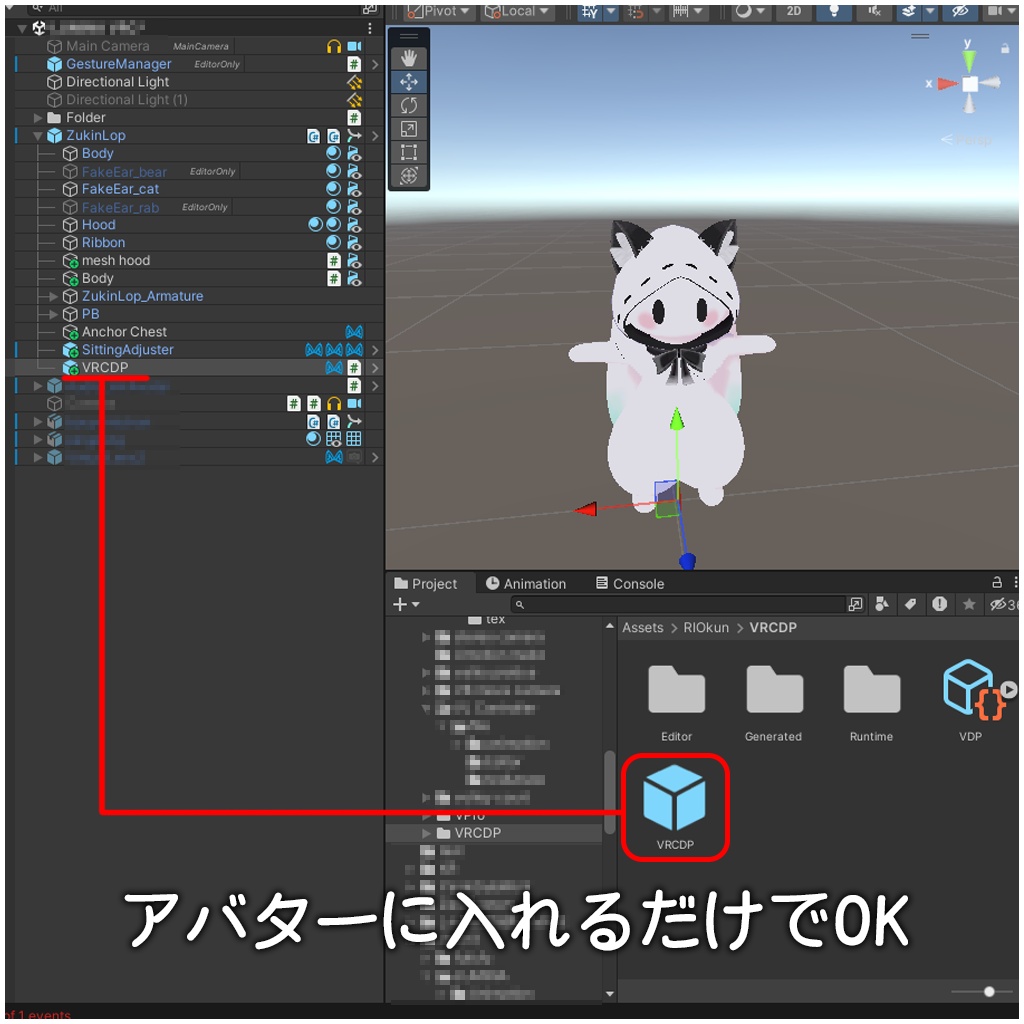The image size is (1024, 1024).
Task: Select SittingAdjuster in hierarchy
Action: pos(127,350)
